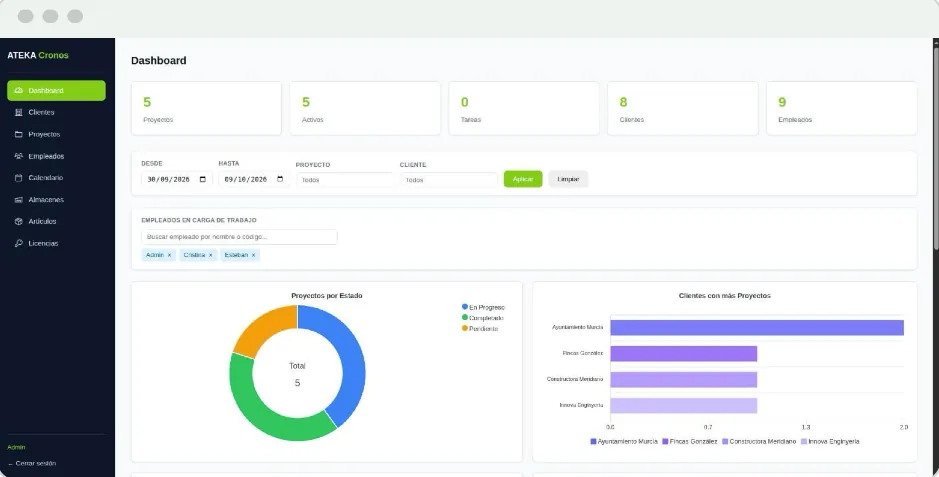Click the 'Clientes con más Proyectos' chart title
Viewport: 939px width, 477px height.
[x=725, y=296]
